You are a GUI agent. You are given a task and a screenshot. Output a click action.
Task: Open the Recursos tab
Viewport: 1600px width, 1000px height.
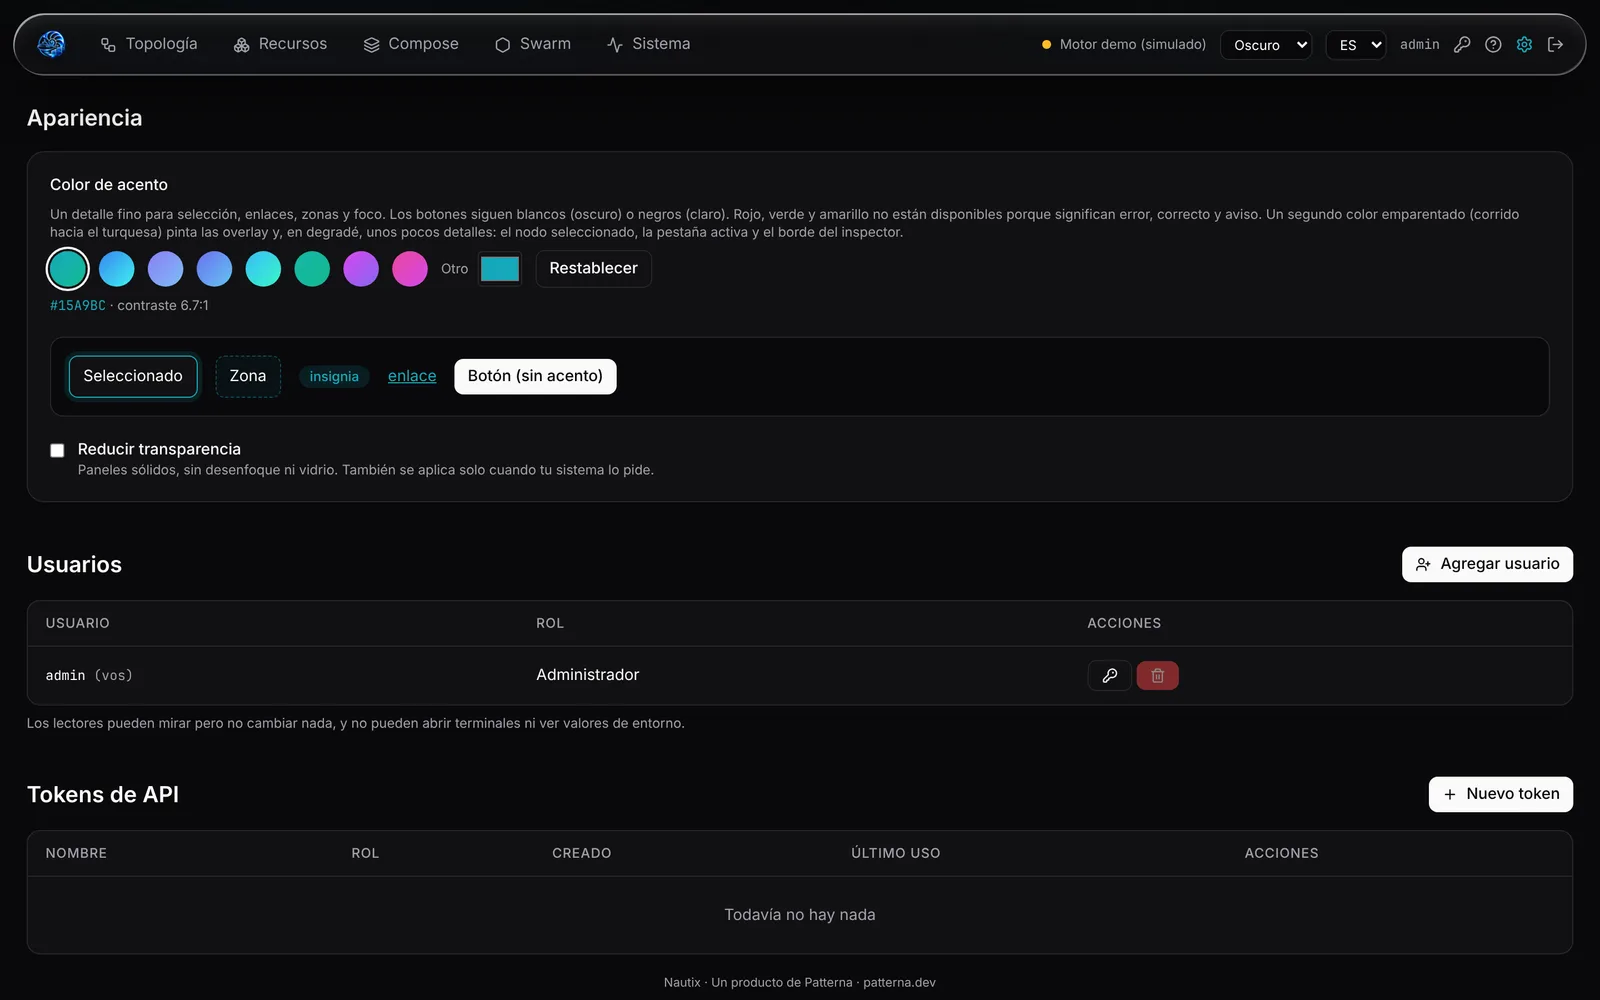click(280, 44)
